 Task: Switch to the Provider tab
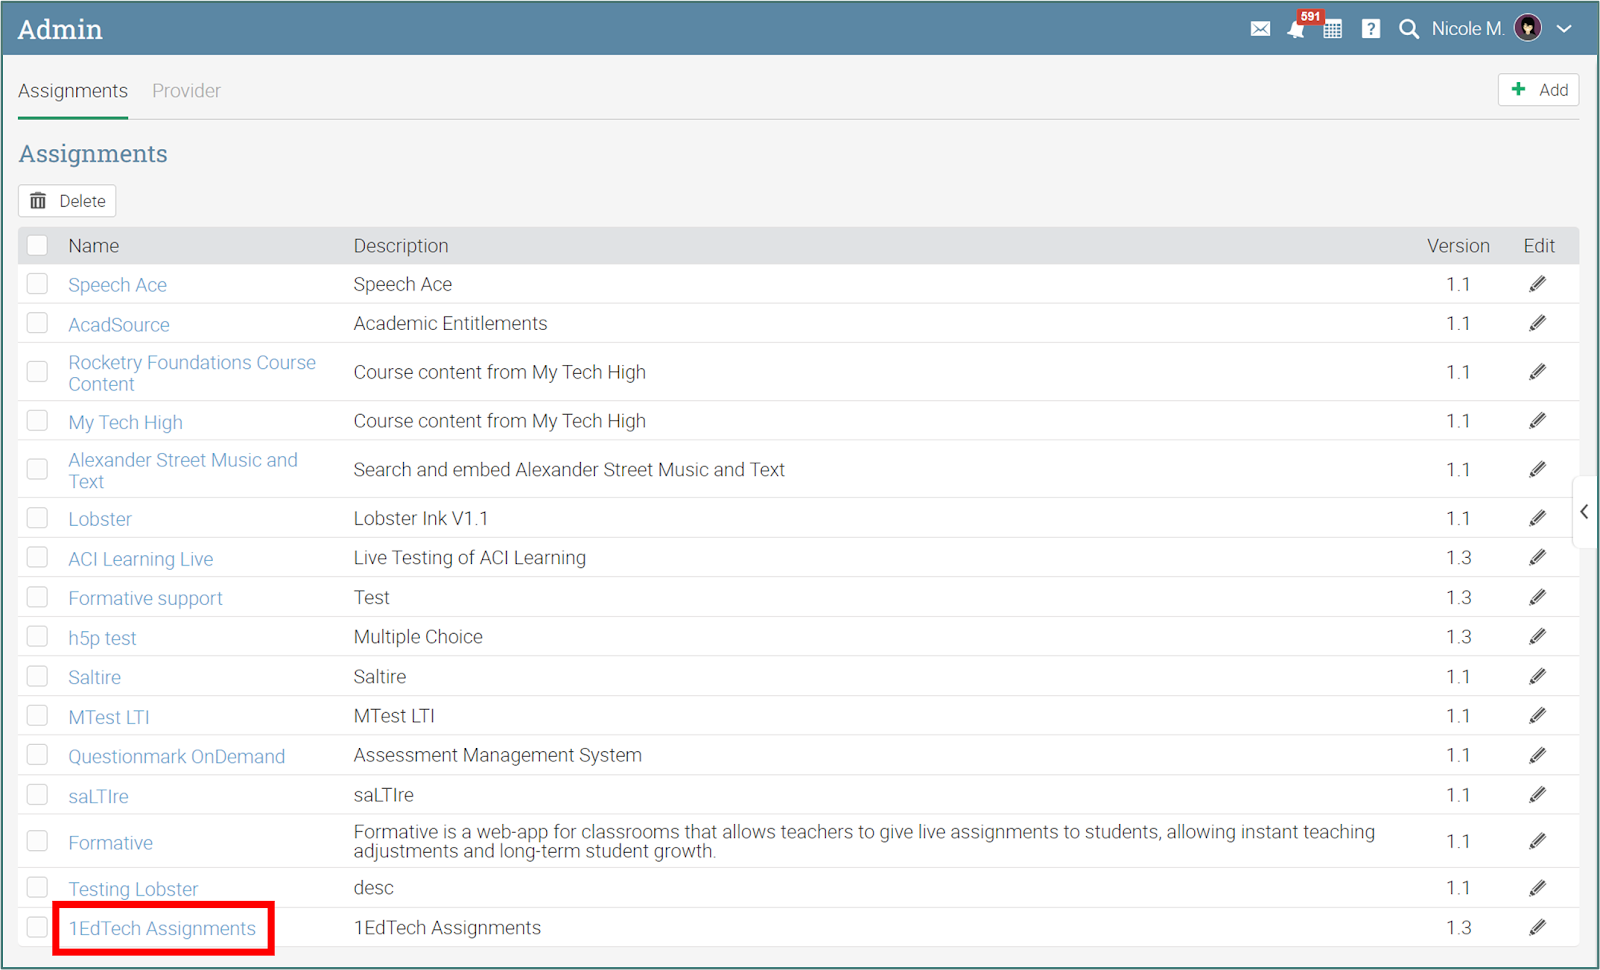[186, 91]
